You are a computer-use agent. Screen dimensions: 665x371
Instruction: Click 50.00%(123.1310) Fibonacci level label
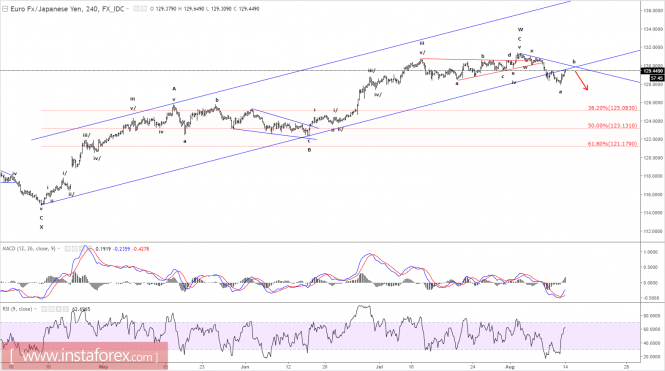point(612,126)
